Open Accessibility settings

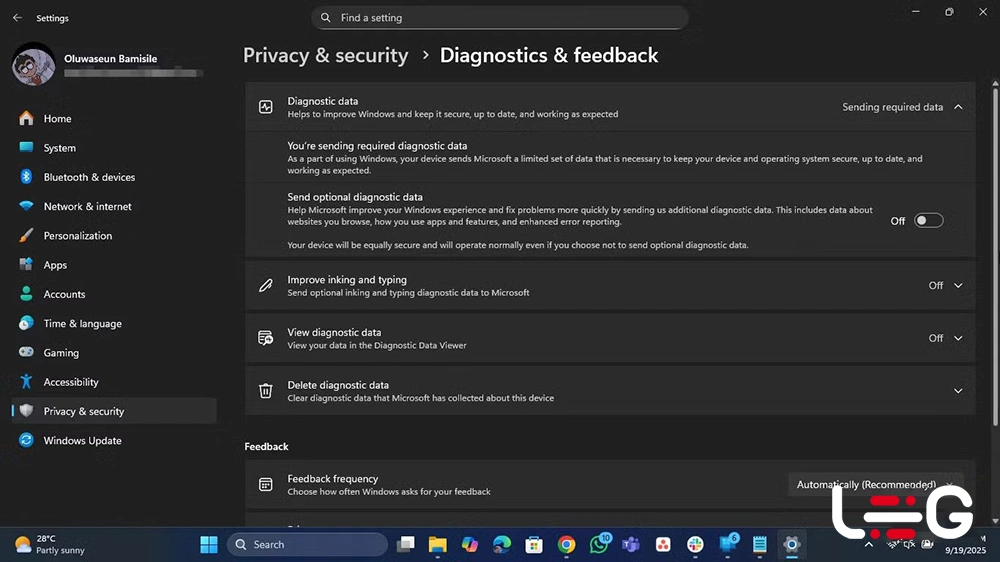[x=70, y=382]
